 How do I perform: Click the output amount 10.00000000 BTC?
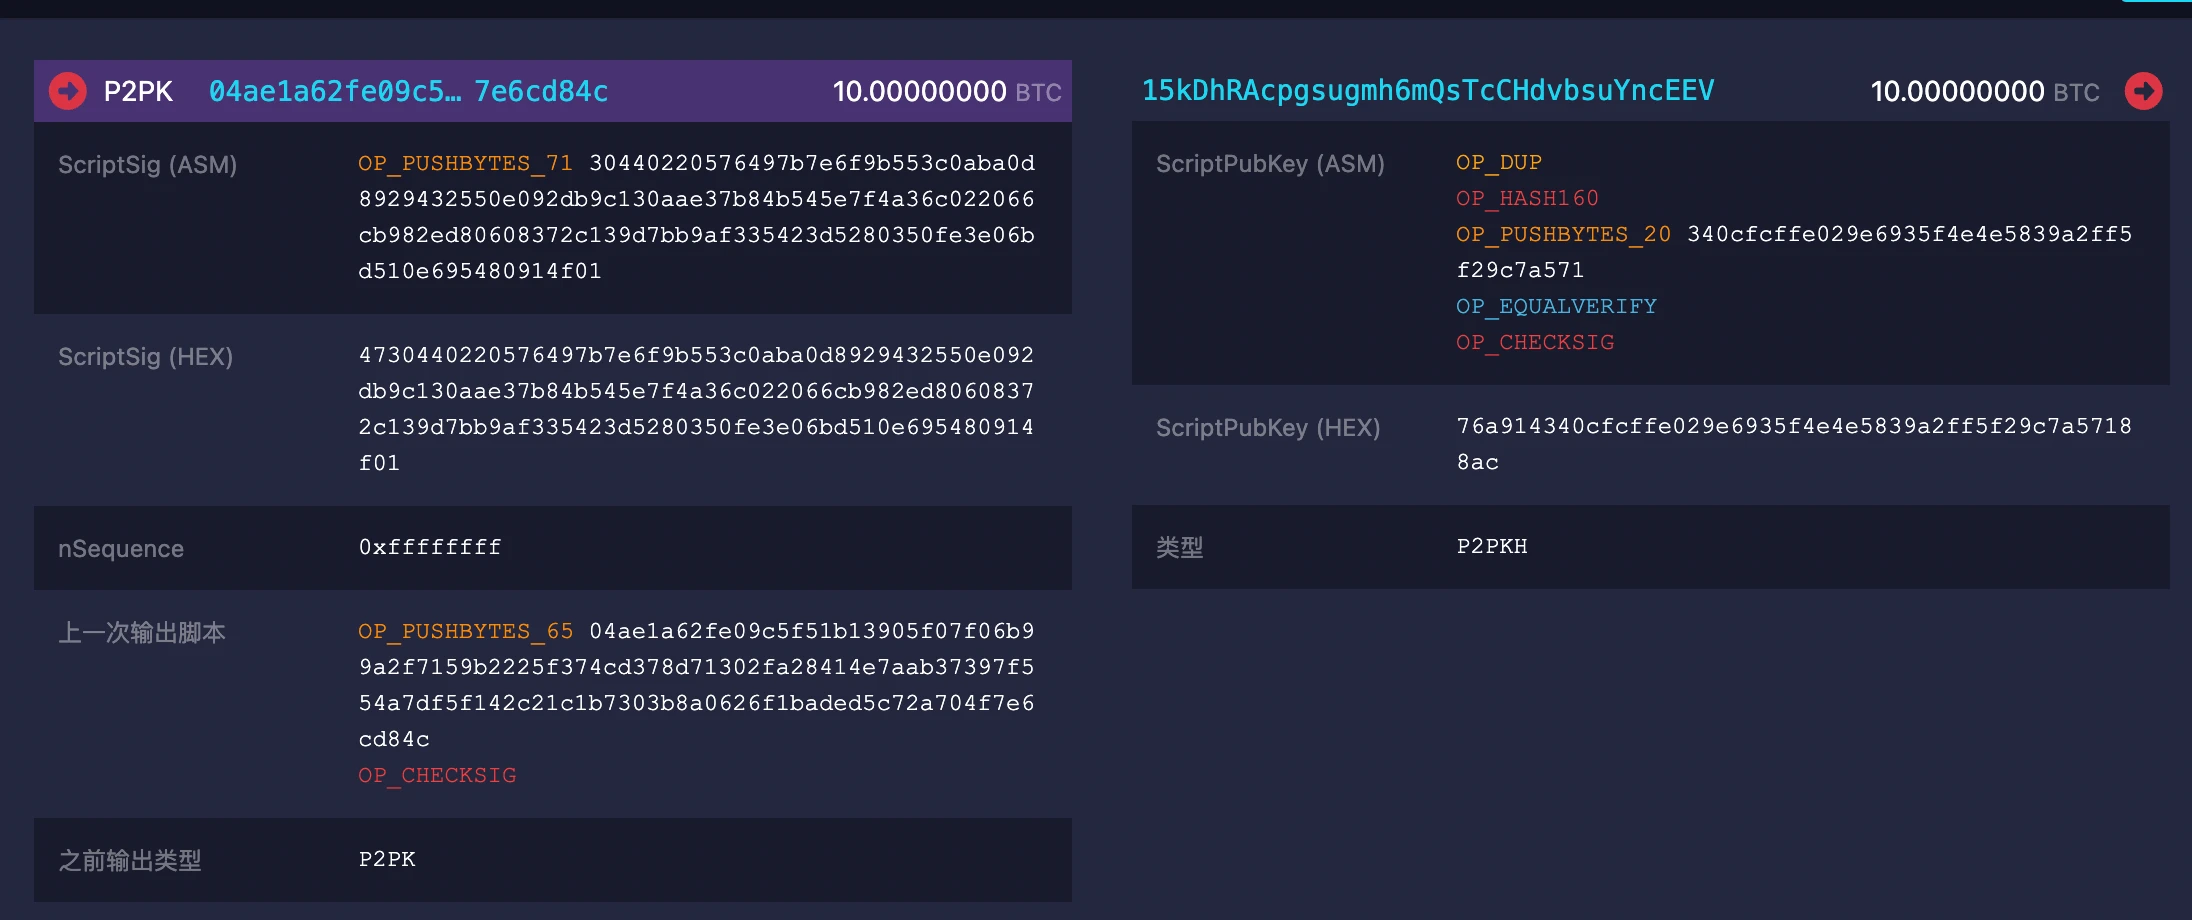[1983, 92]
